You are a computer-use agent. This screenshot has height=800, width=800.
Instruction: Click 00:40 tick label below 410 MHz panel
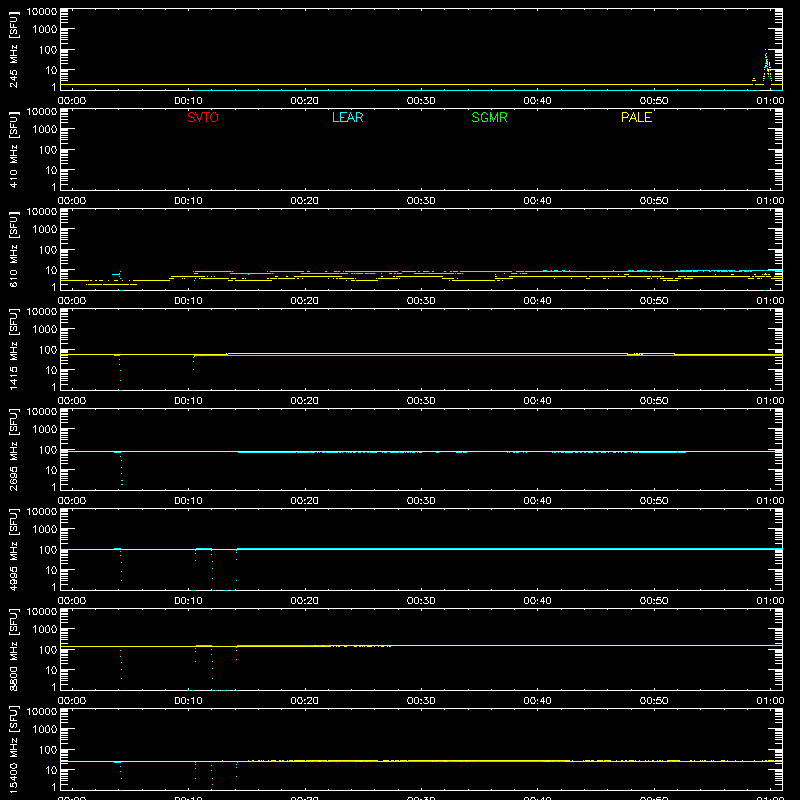click(537, 201)
